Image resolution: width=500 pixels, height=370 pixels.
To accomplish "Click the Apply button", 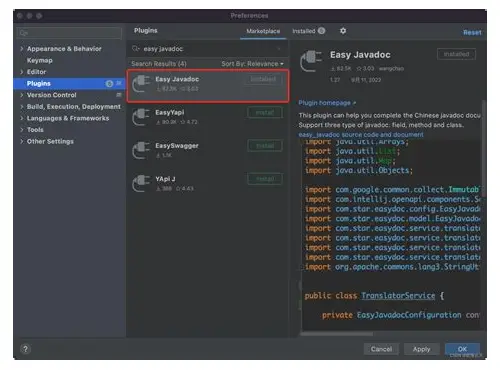I will [421, 349].
